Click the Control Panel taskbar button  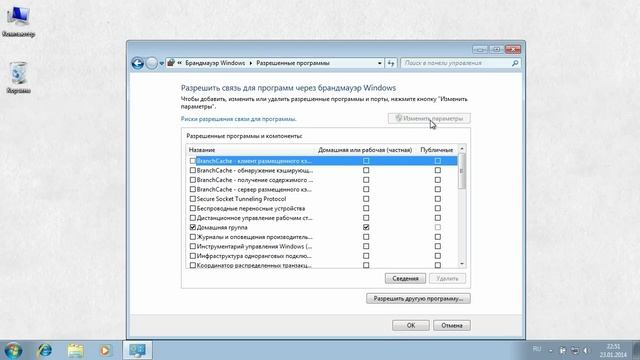click(x=137, y=350)
